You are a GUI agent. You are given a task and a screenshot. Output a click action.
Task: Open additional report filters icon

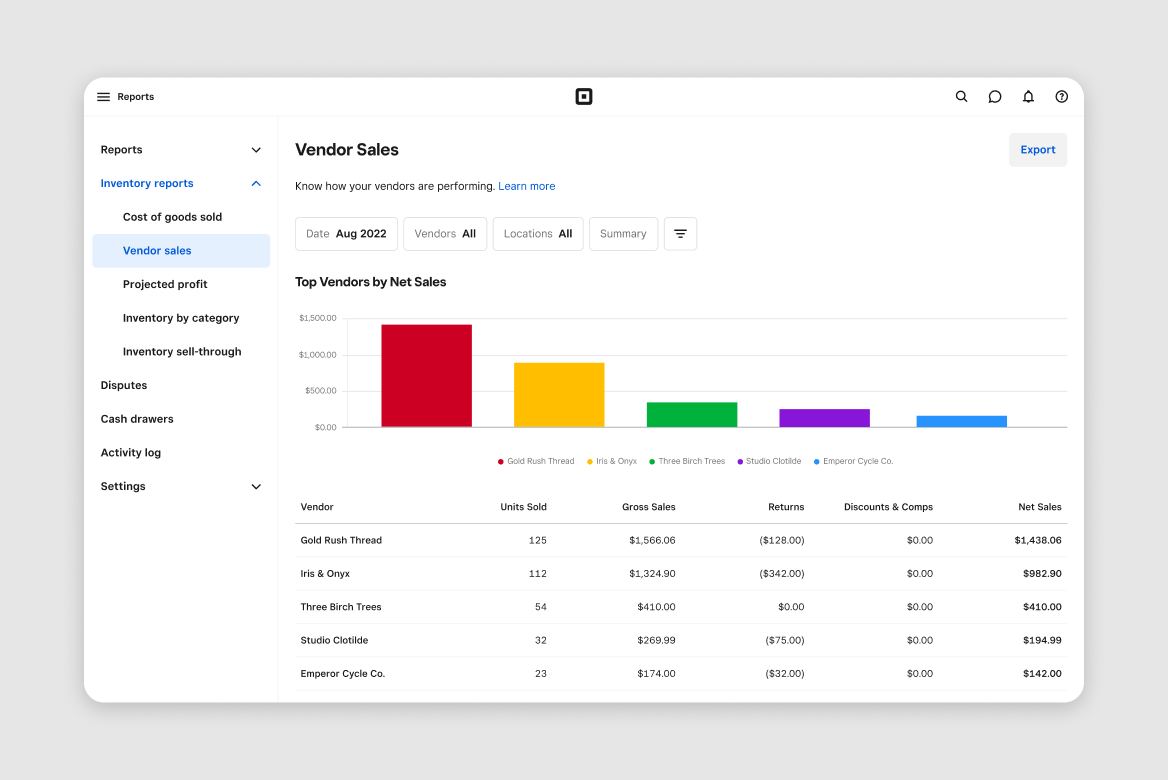coord(680,233)
